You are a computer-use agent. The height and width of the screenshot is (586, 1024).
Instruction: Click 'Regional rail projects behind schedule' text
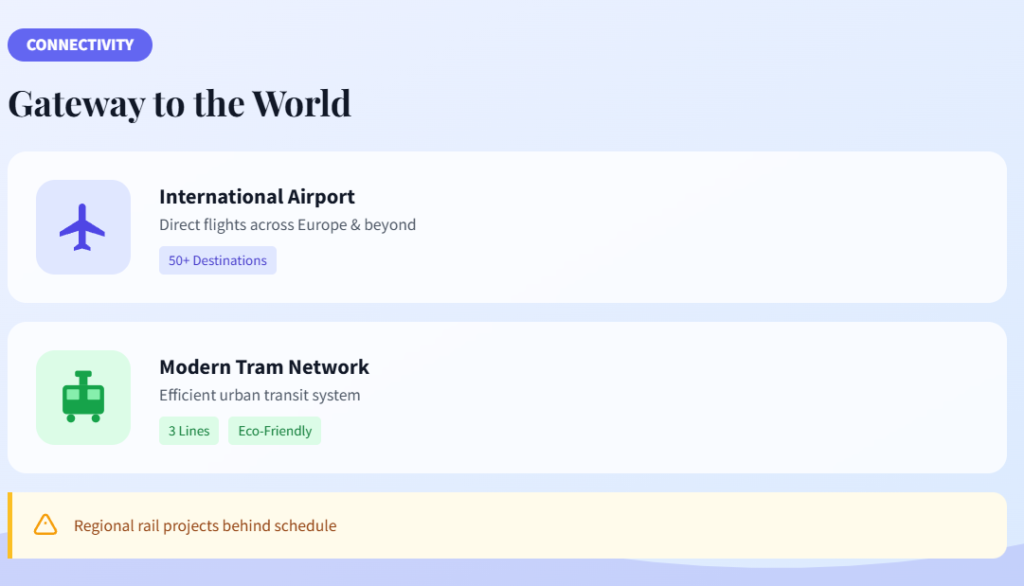tap(205, 526)
